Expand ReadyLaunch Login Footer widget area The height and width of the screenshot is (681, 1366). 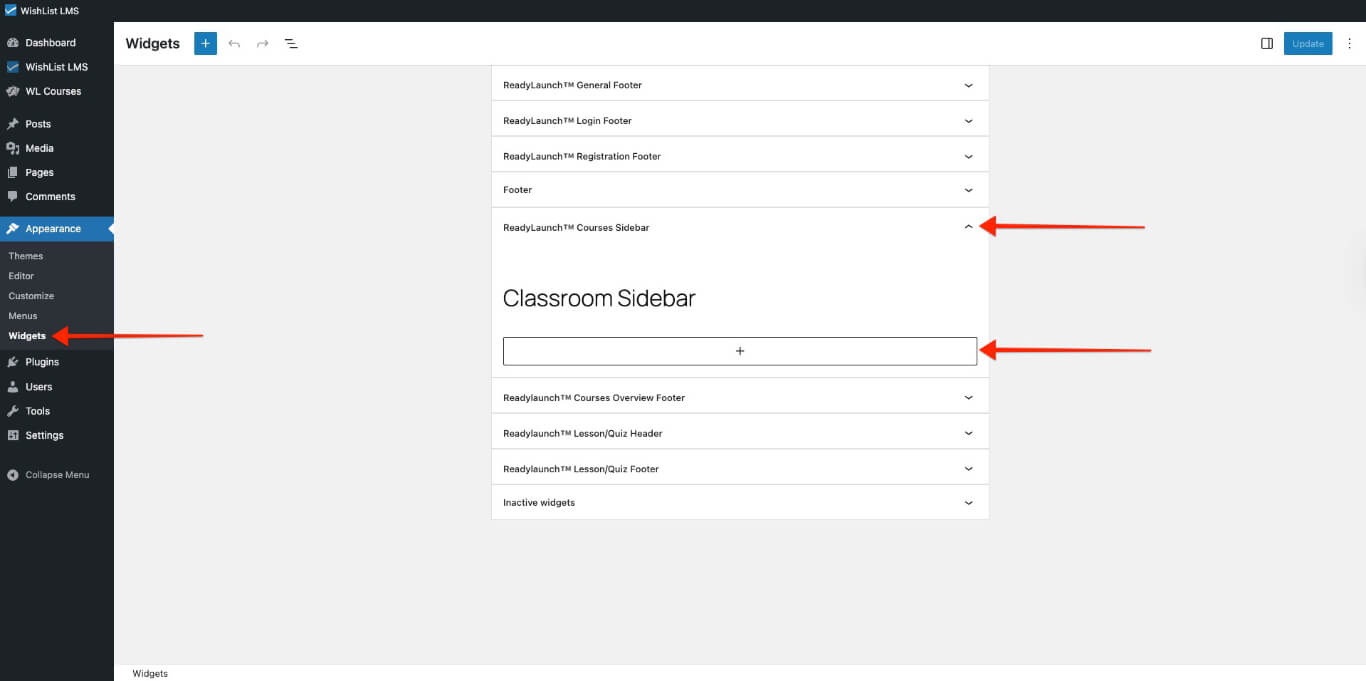tap(967, 121)
